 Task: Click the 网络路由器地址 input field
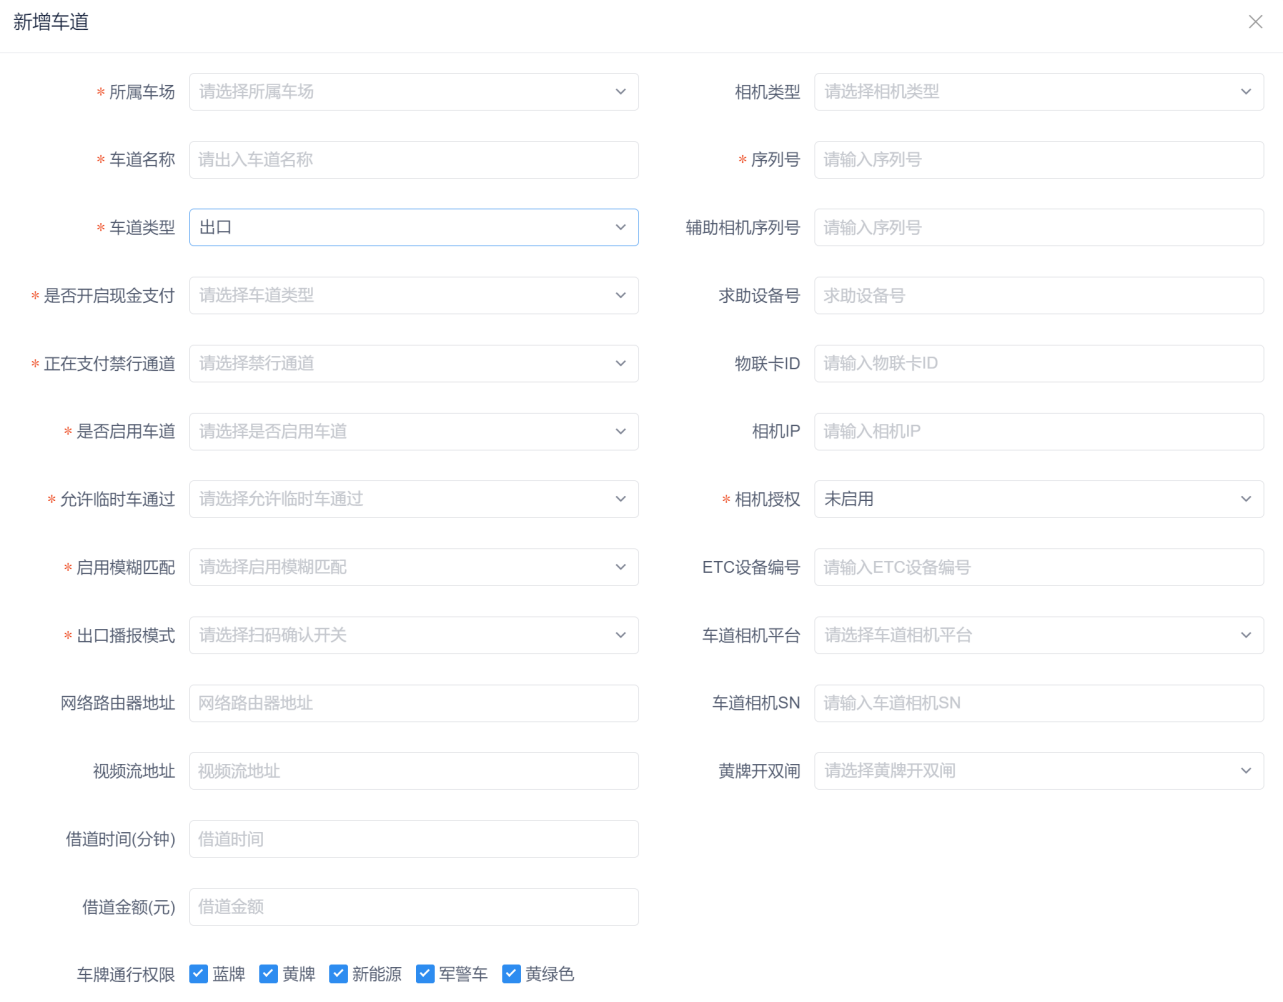tap(414, 703)
